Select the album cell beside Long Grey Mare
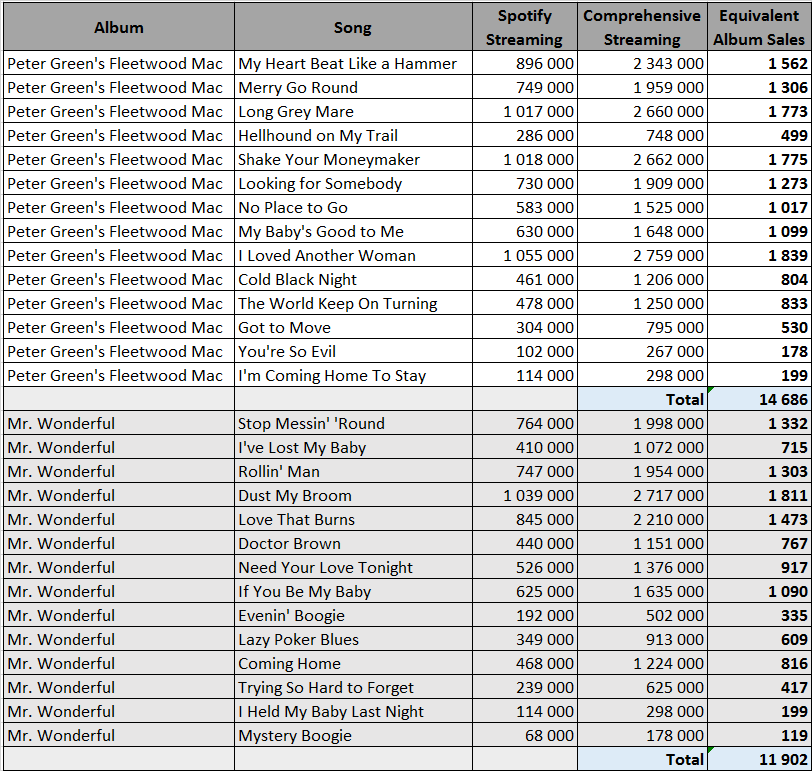Viewport: 812px width, 771px height. click(x=119, y=111)
